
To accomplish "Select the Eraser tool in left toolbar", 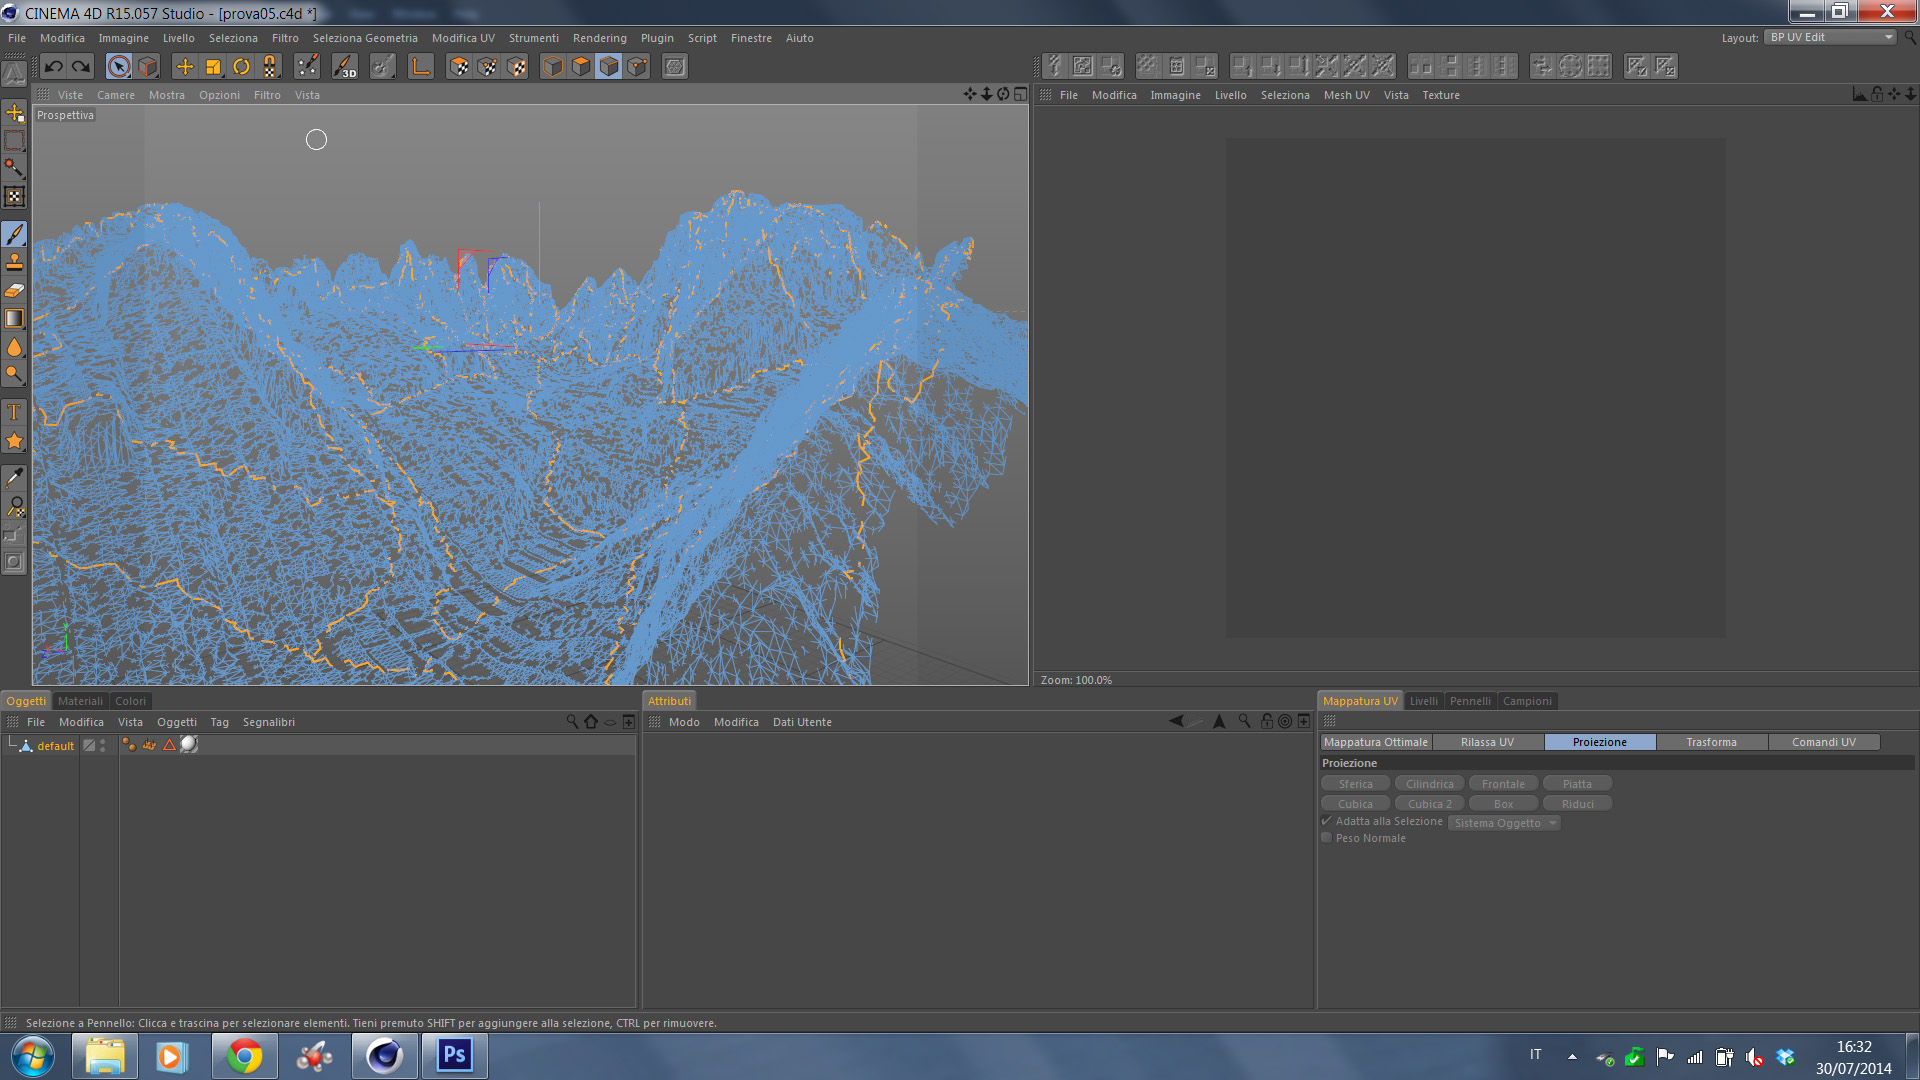I will [14, 291].
